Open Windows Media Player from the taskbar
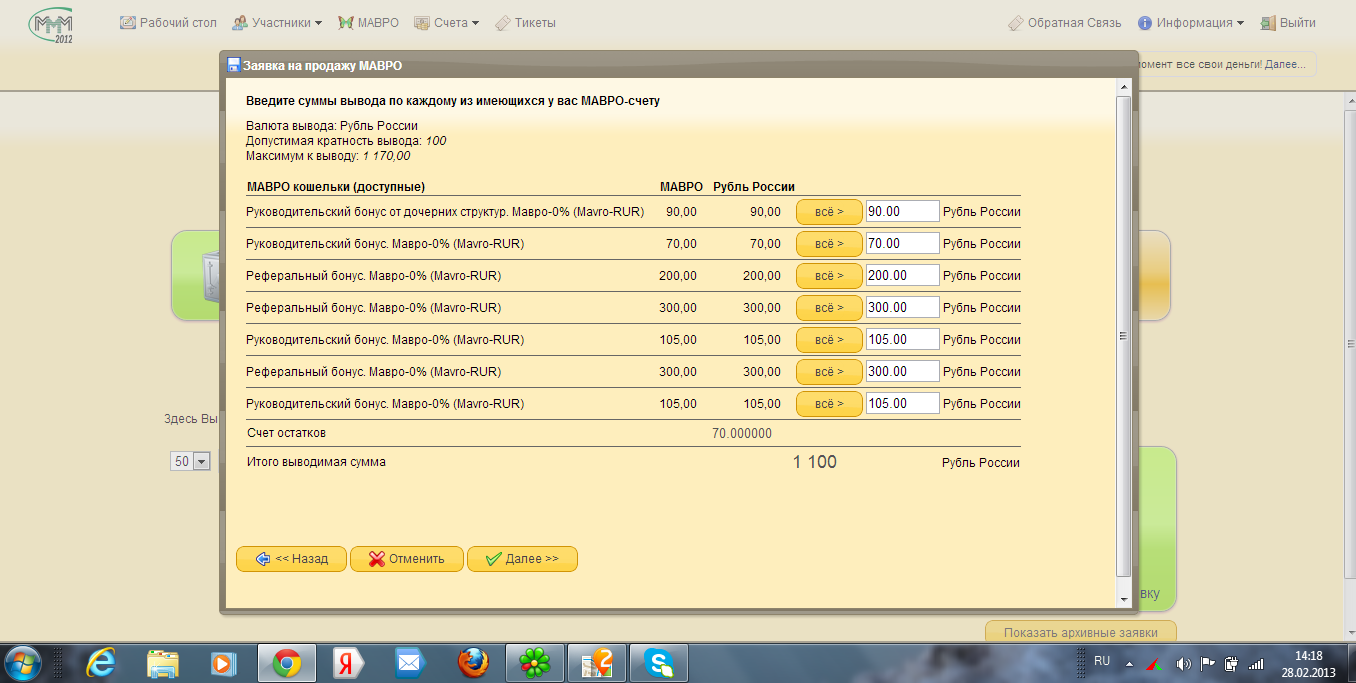The height and width of the screenshot is (683, 1356). tap(224, 662)
